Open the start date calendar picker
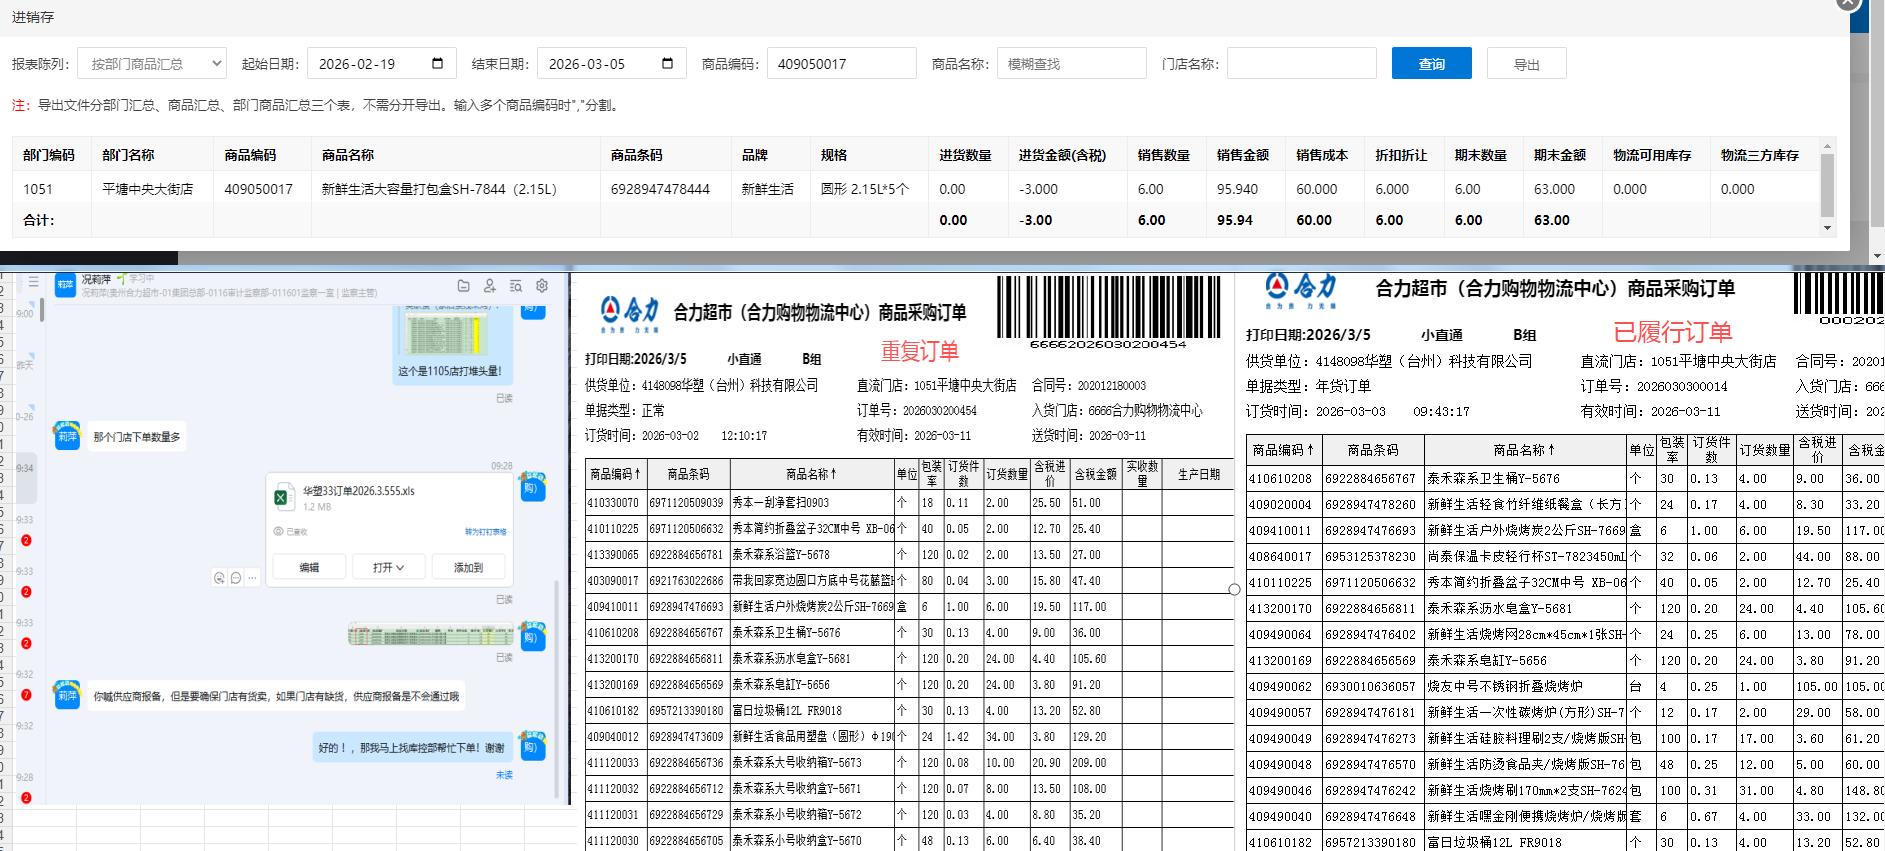 [x=437, y=64]
